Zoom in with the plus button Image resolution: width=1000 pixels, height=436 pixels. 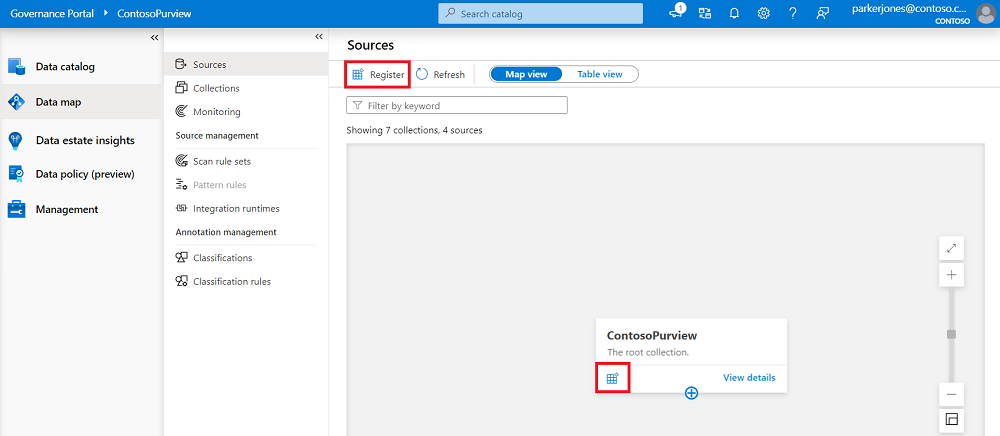[x=951, y=275]
